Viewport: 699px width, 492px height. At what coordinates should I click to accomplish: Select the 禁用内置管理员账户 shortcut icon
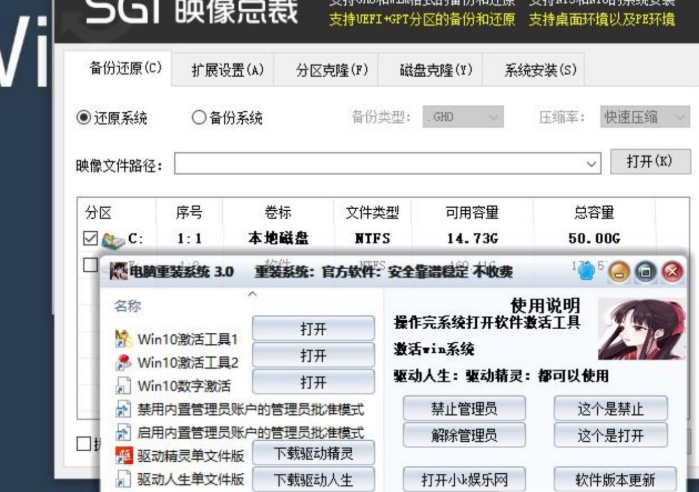click(123, 409)
